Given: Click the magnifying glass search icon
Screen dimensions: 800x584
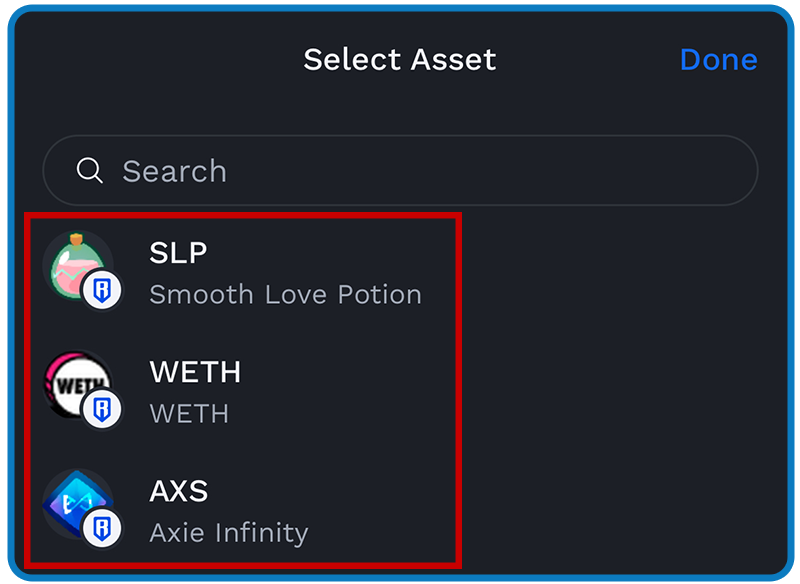Looking at the screenshot, I should tap(90, 170).
